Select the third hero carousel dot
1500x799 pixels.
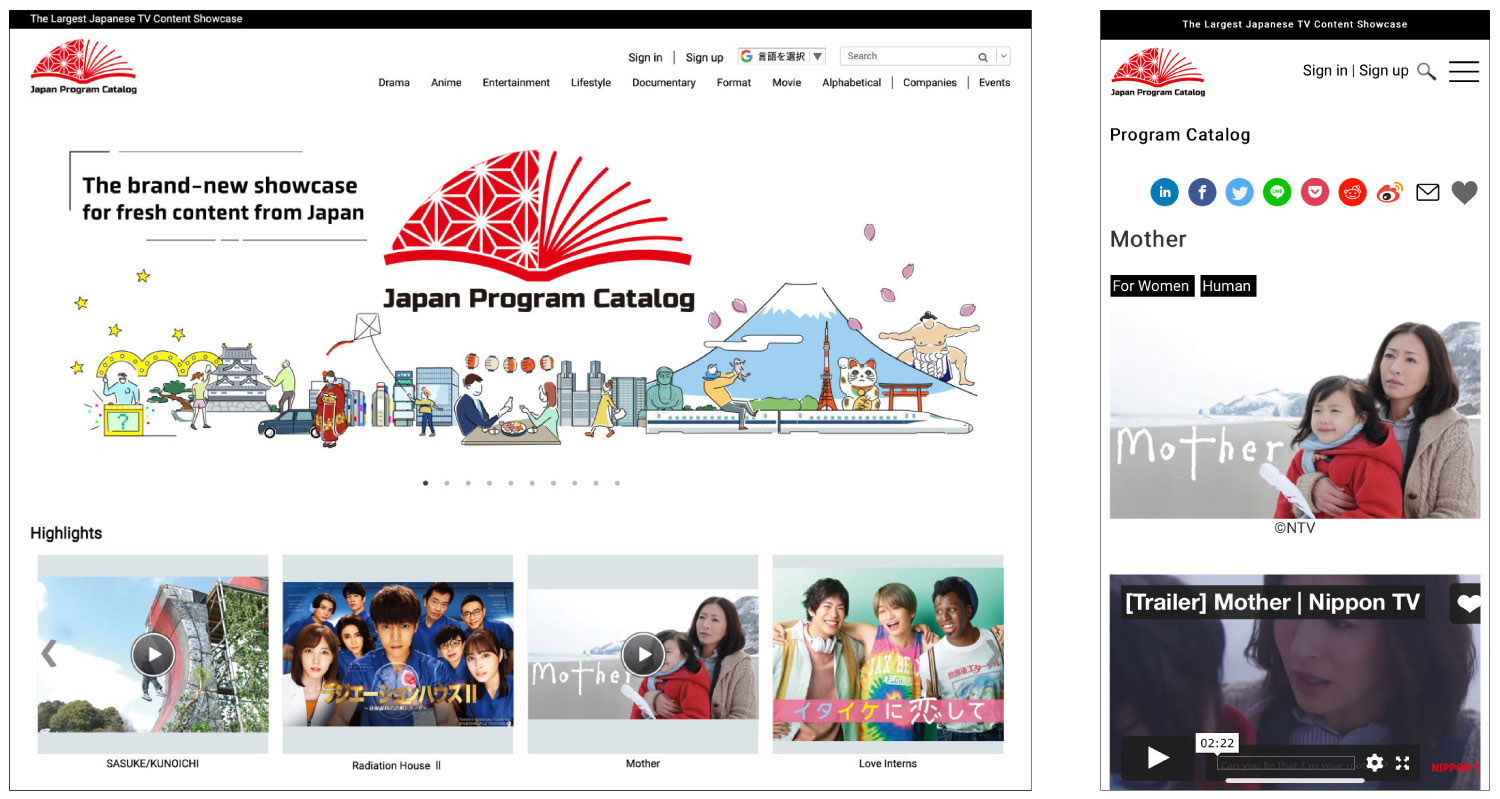[468, 483]
